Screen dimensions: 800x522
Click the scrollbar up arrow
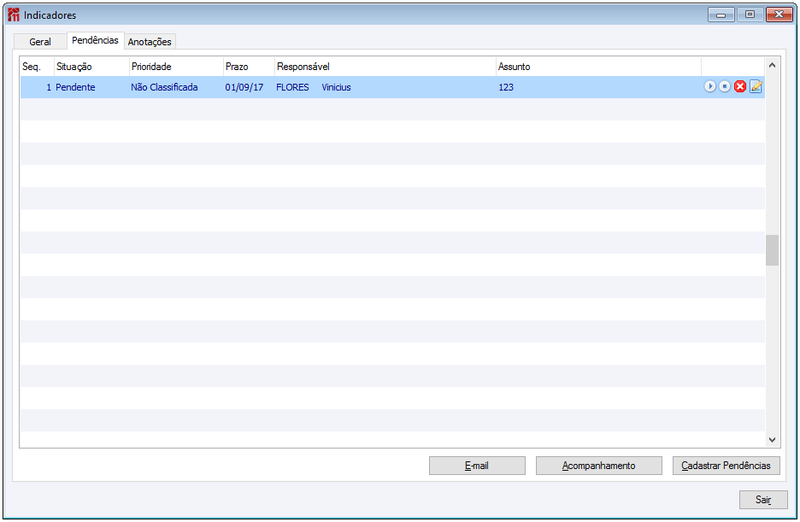click(x=772, y=65)
